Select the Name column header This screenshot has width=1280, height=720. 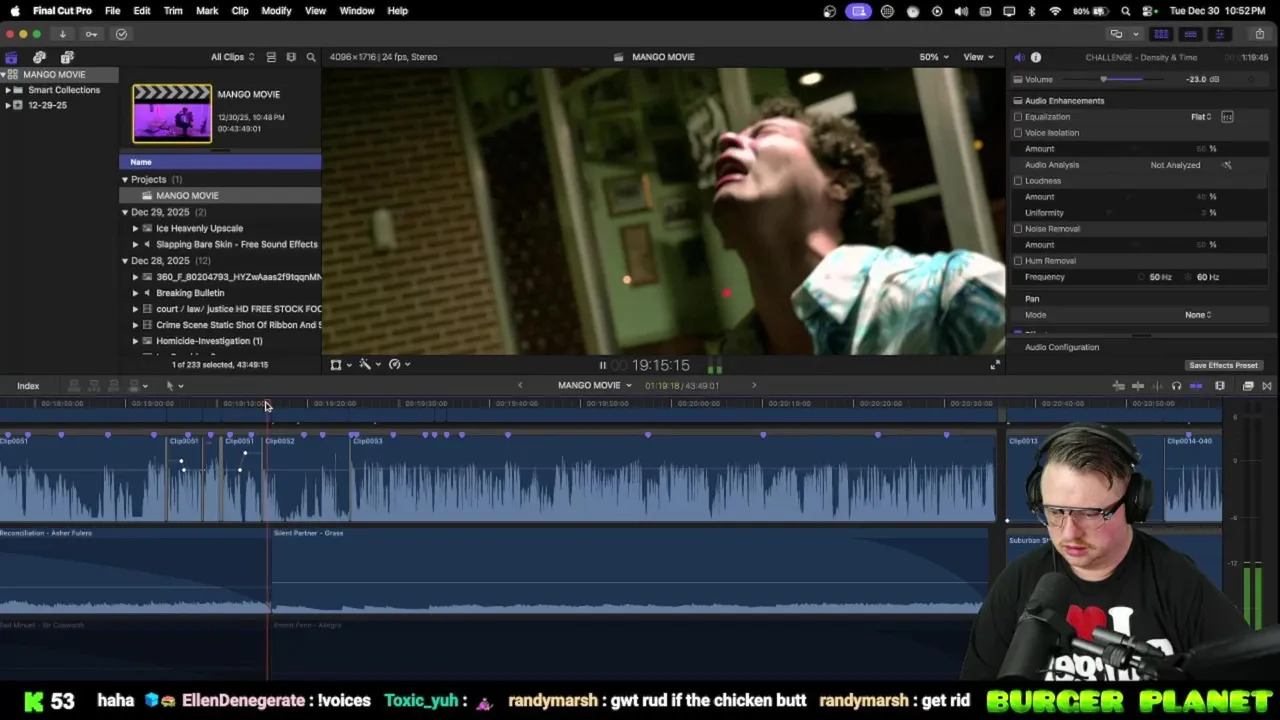click(x=220, y=162)
